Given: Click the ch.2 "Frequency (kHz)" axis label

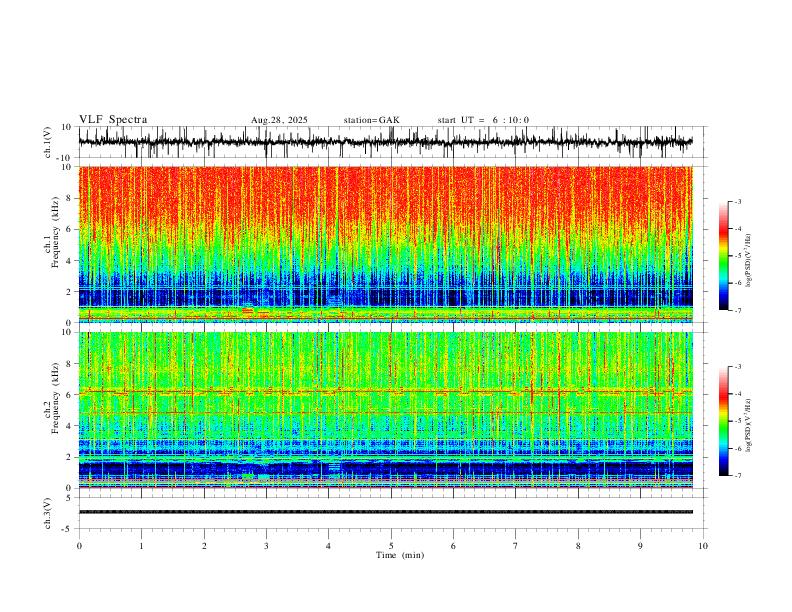Looking at the screenshot, I should tap(55, 398).
